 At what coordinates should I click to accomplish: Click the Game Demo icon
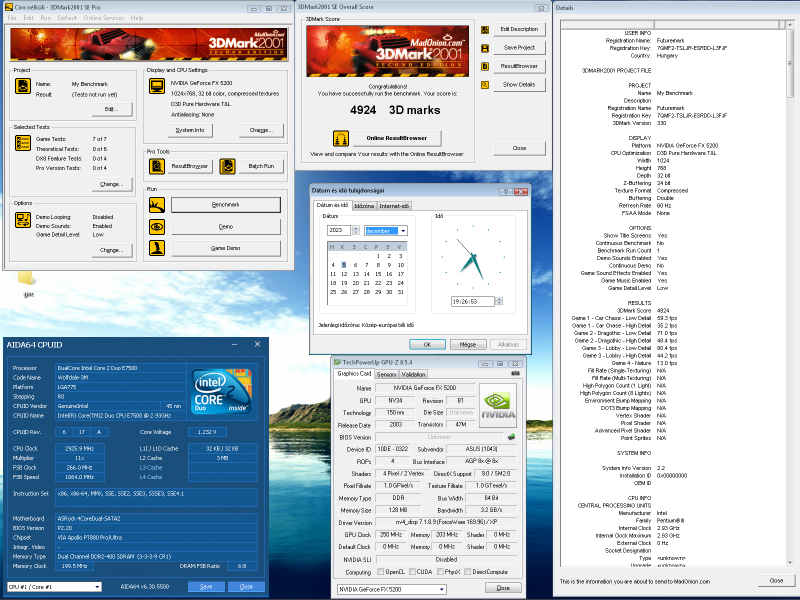pos(157,248)
